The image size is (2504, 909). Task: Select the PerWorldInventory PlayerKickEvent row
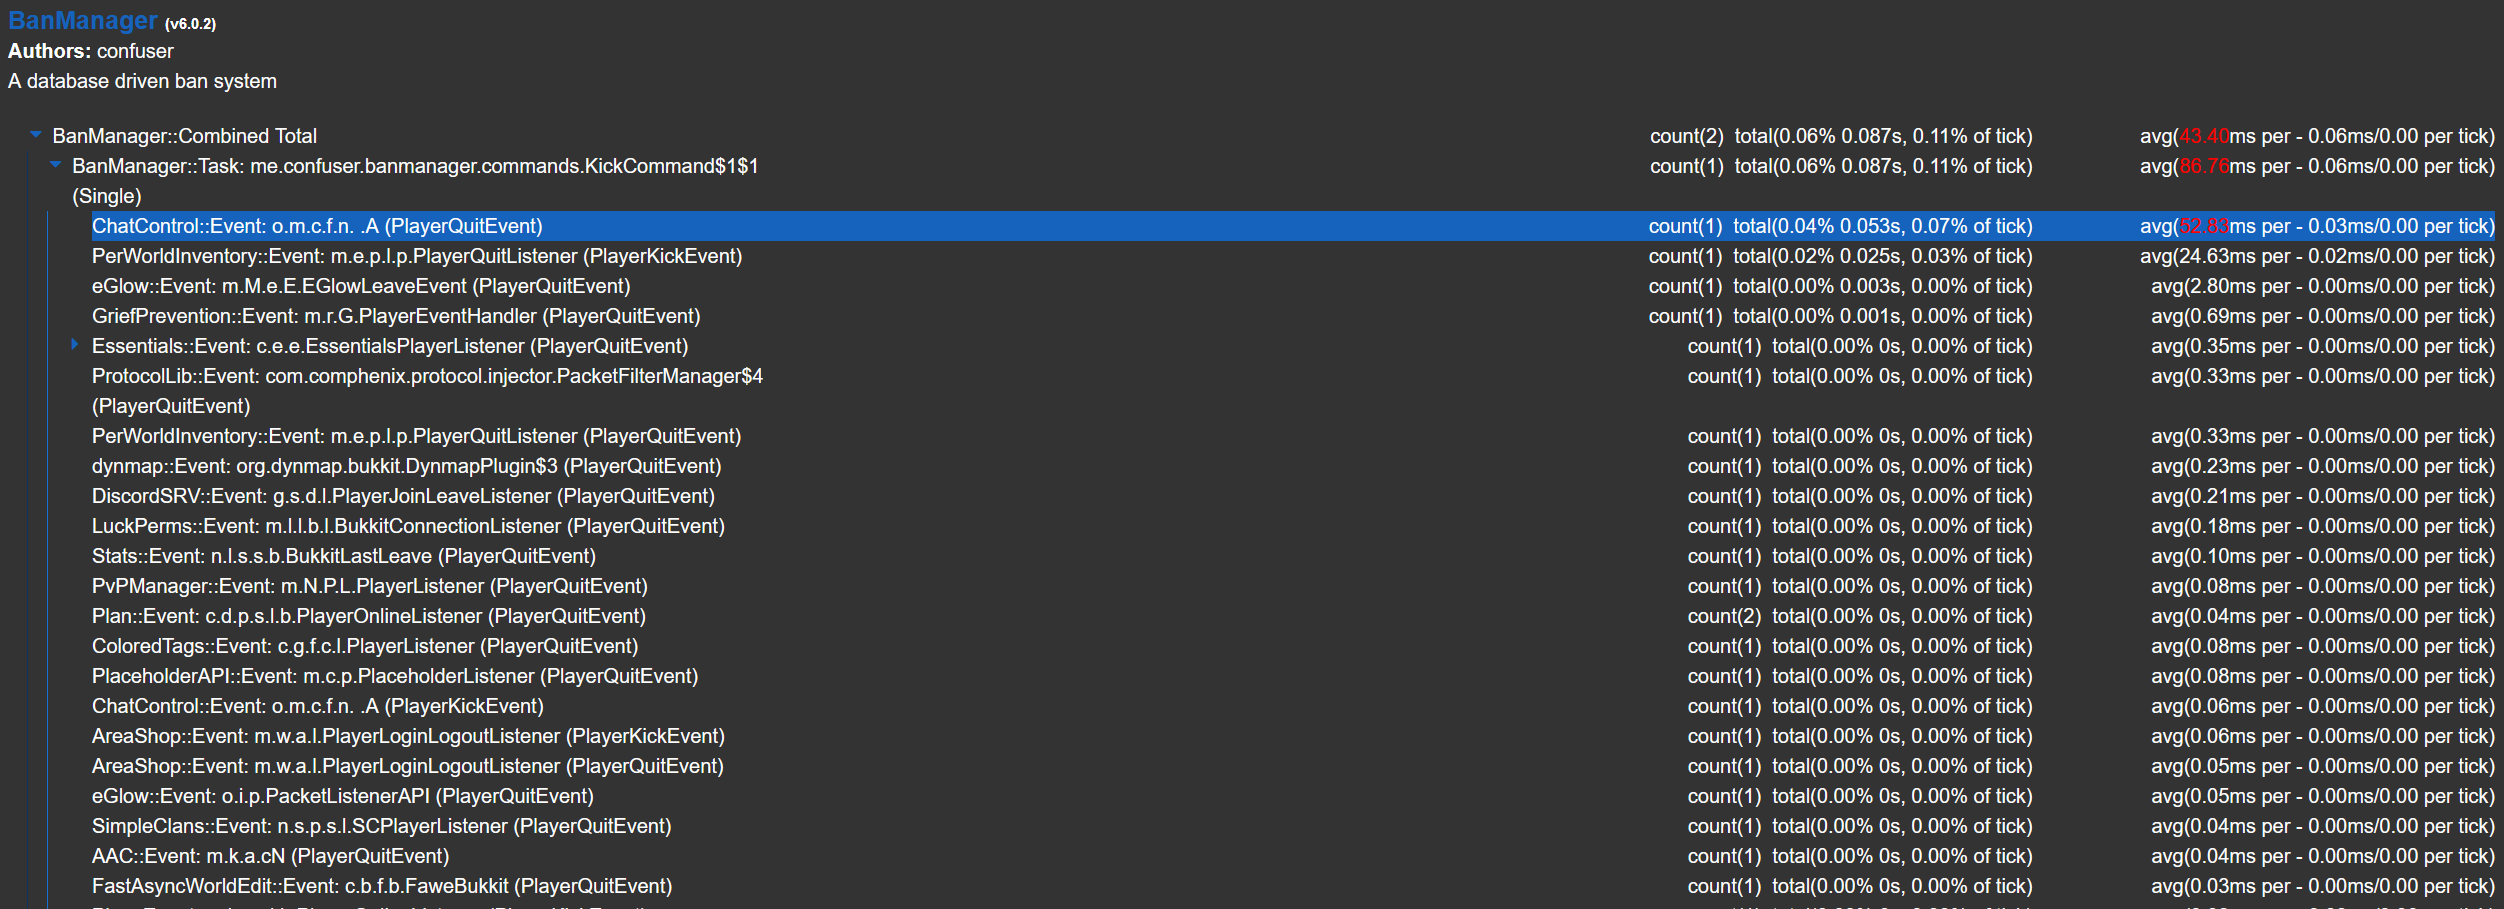[x=417, y=256]
